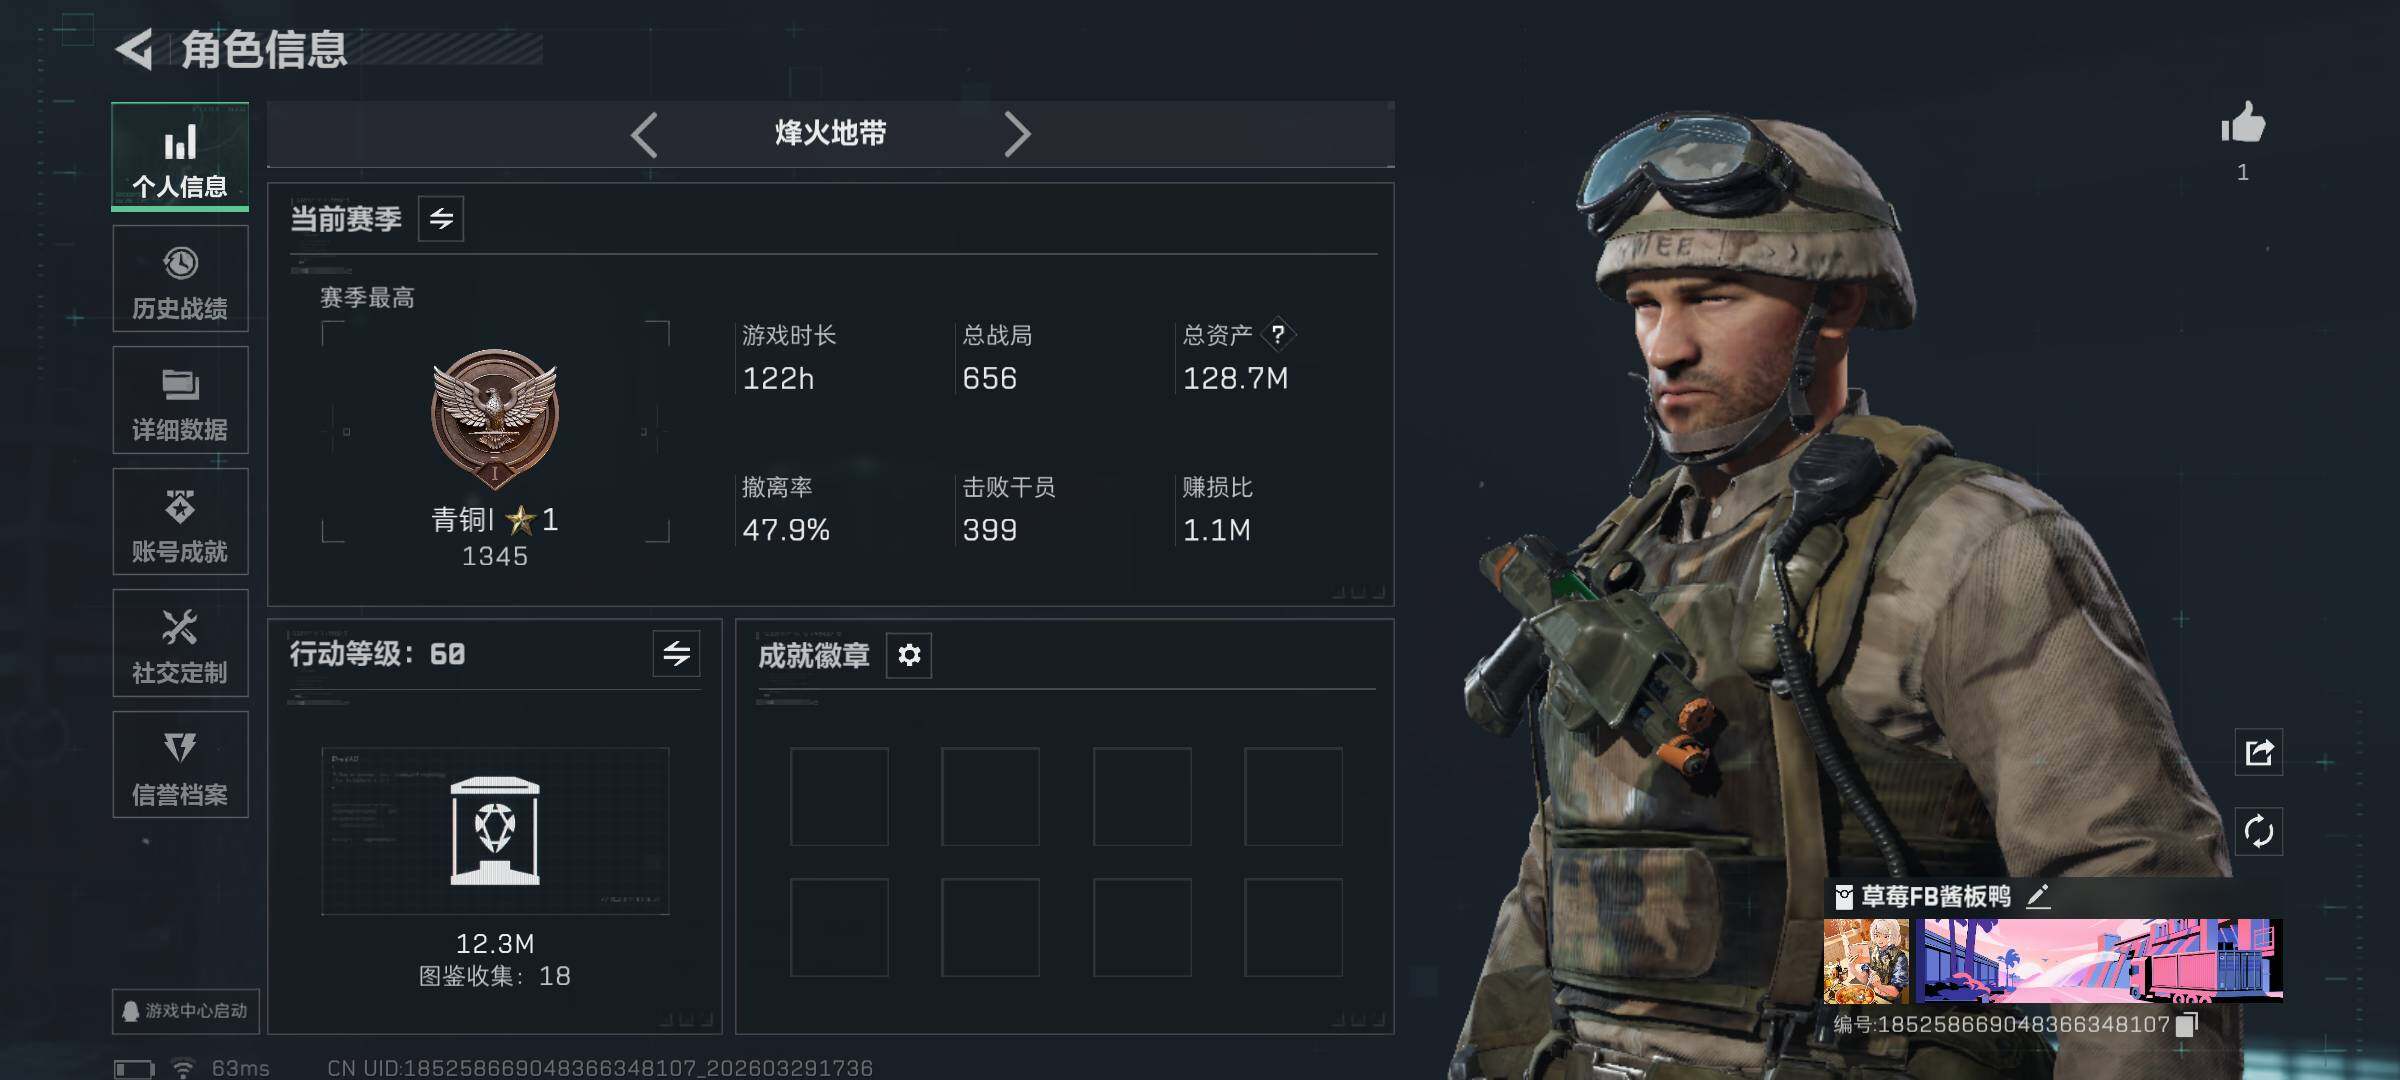Toggle the 当前赛季 season swap button

(441, 219)
